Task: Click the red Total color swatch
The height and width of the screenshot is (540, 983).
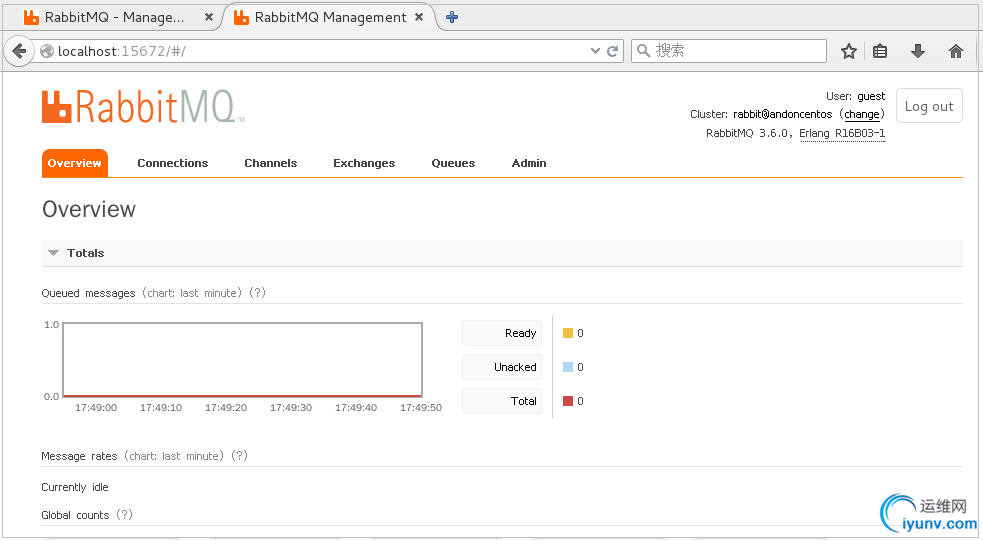Action: (568, 401)
